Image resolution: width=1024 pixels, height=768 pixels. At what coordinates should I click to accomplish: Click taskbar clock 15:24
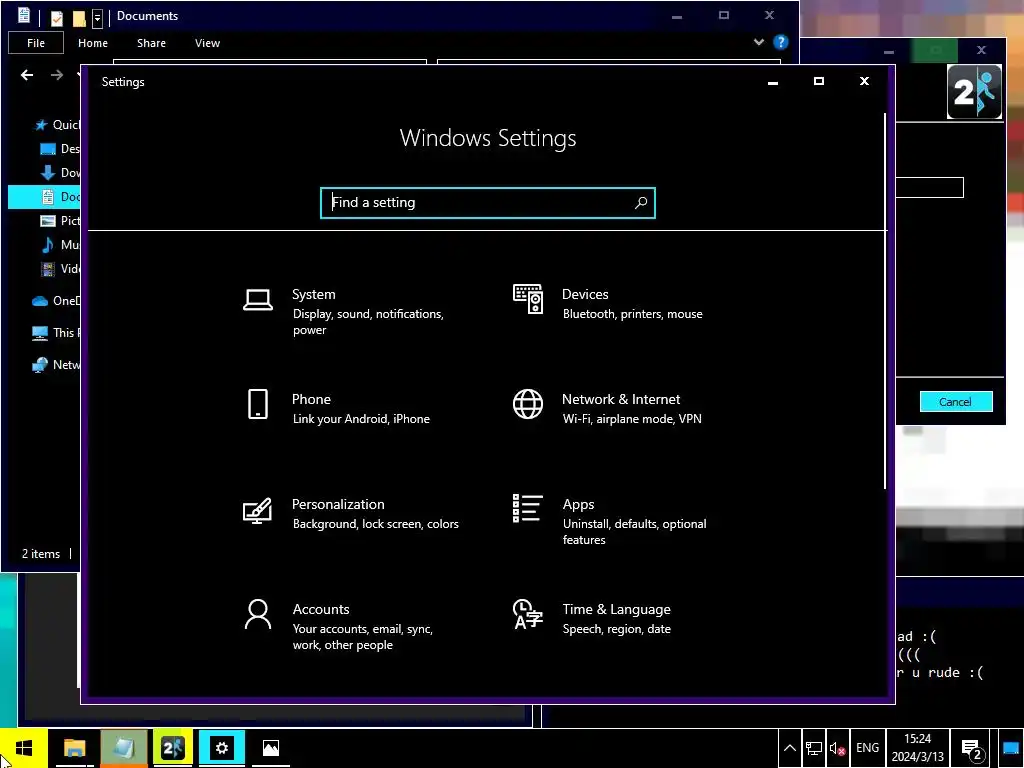[918, 739]
